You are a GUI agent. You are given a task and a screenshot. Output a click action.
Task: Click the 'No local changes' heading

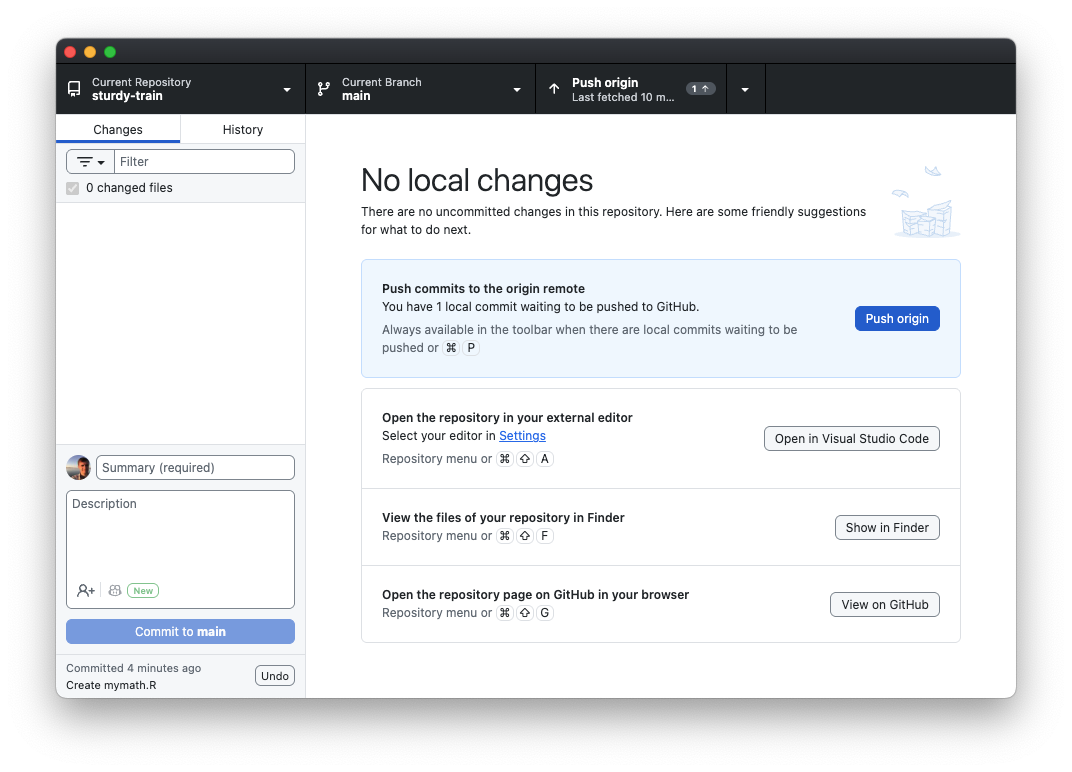coord(477,181)
